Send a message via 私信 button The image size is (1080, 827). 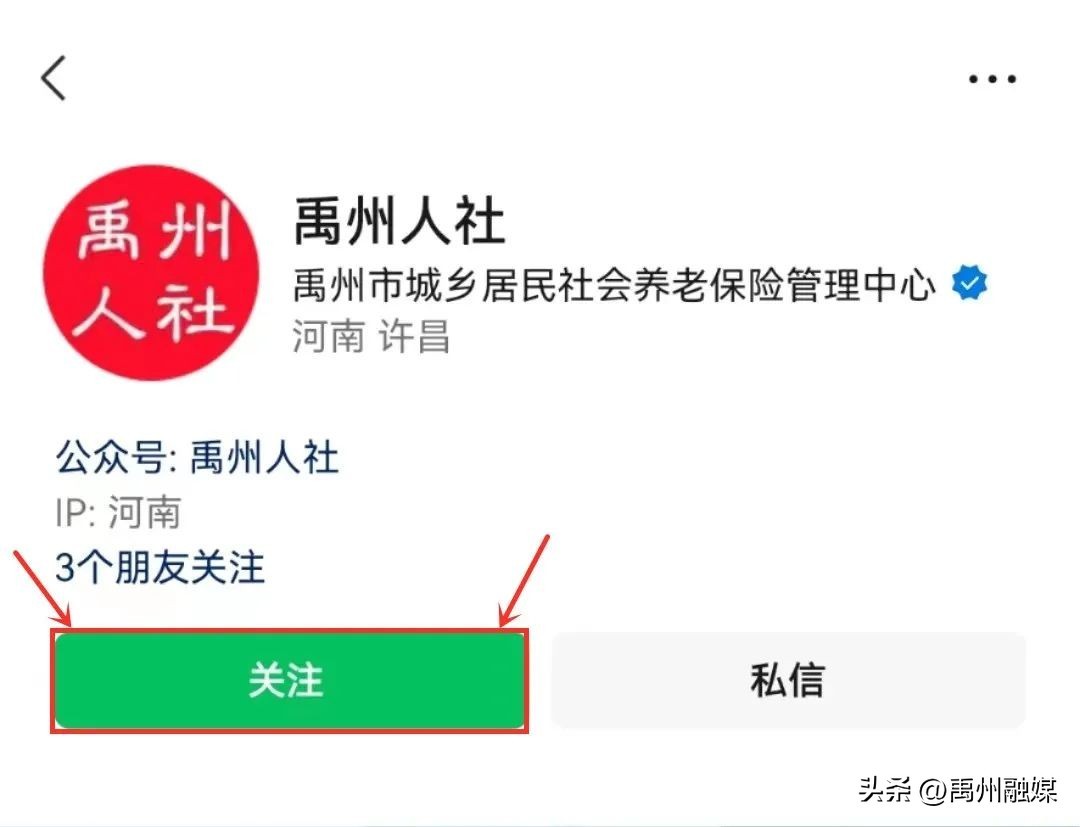pyautogui.click(x=789, y=680)
